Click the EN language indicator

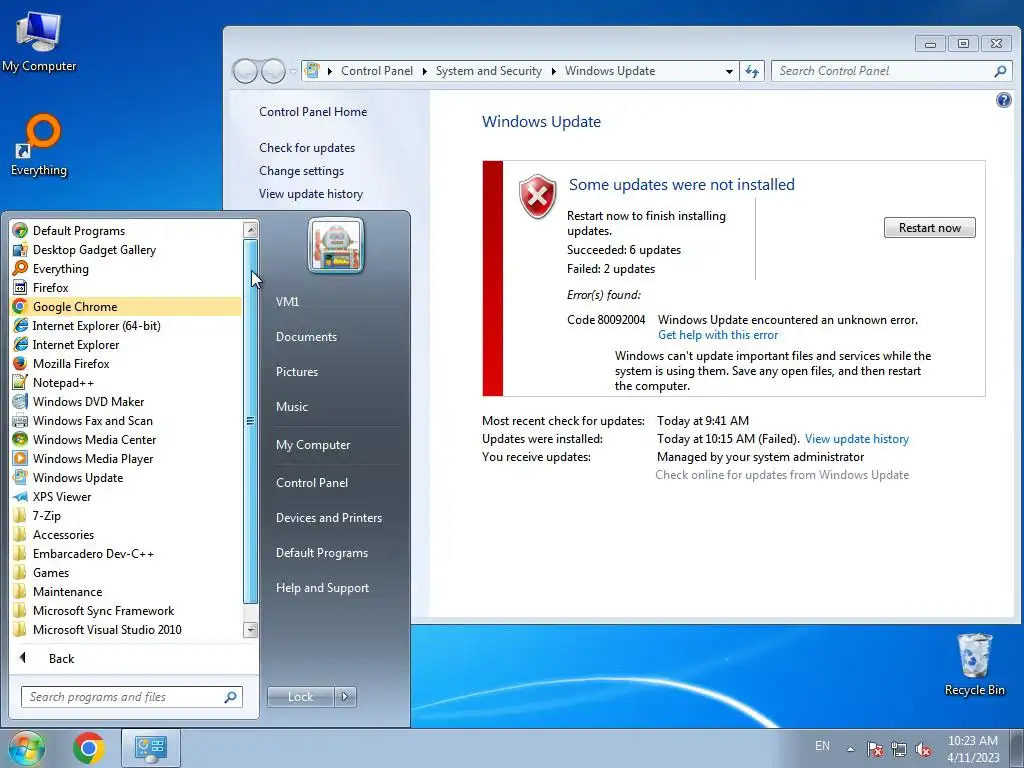coord(822,746)
